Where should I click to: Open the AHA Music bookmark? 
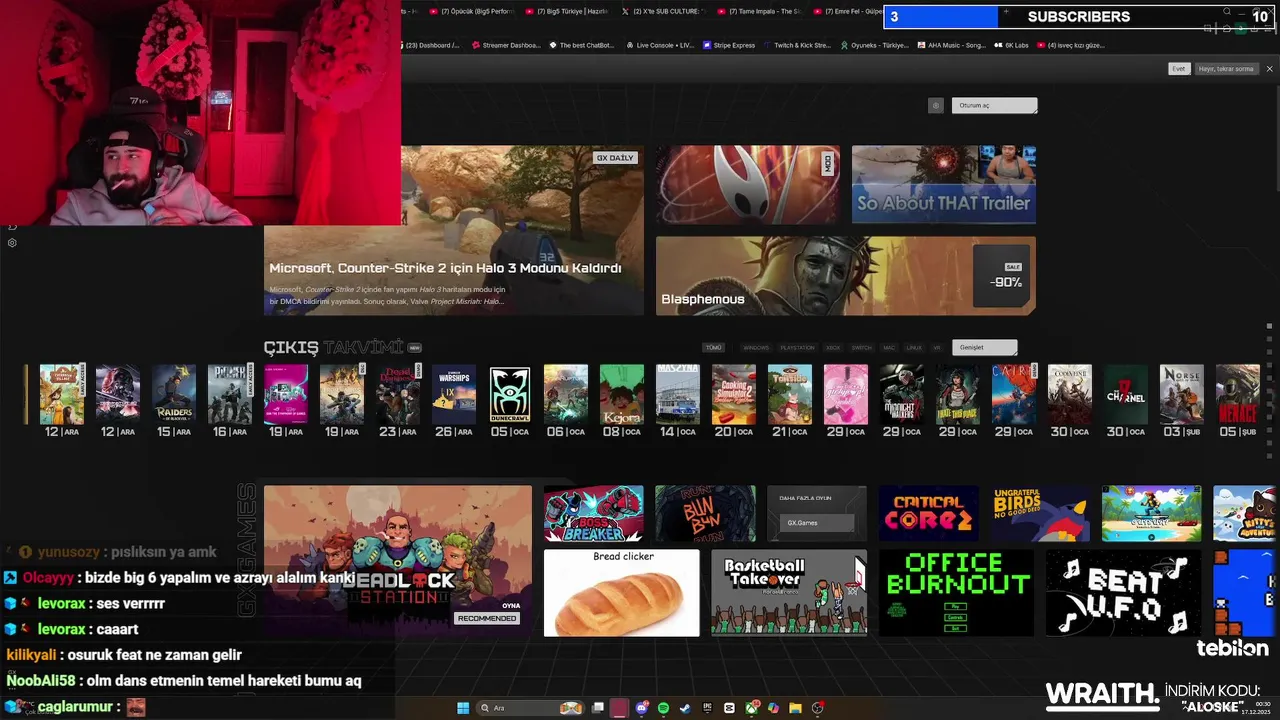pyautogui.click(x=951, y=45)
